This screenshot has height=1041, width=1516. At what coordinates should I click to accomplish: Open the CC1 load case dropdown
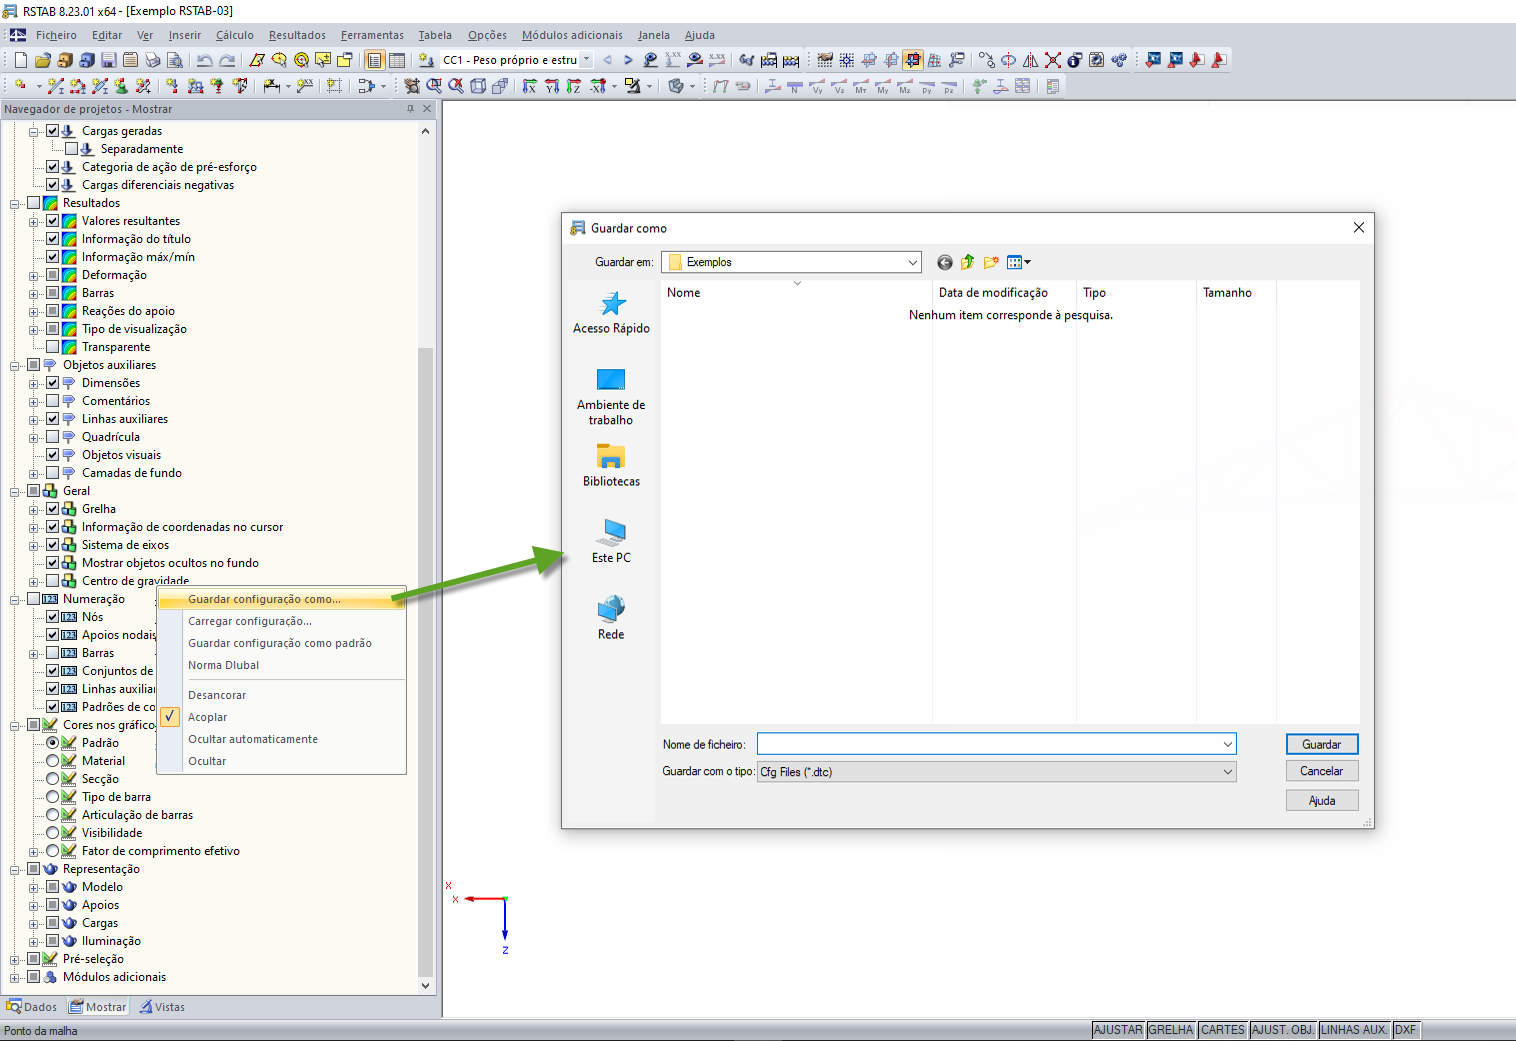[586, 60]
